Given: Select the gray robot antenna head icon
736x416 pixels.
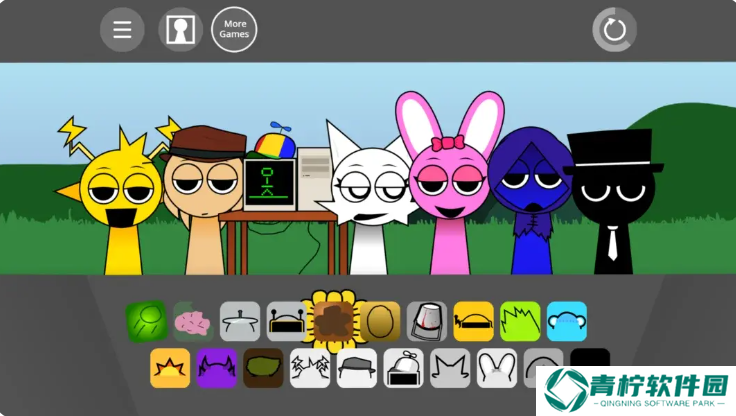Looking at the screenshot, I should pyautogui.click(x=286, y=322).
